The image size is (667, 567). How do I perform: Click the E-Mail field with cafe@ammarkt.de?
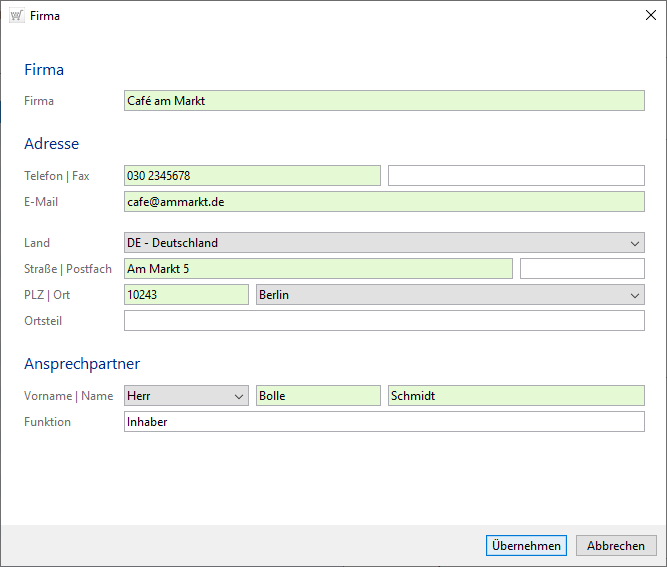point(384,202)
